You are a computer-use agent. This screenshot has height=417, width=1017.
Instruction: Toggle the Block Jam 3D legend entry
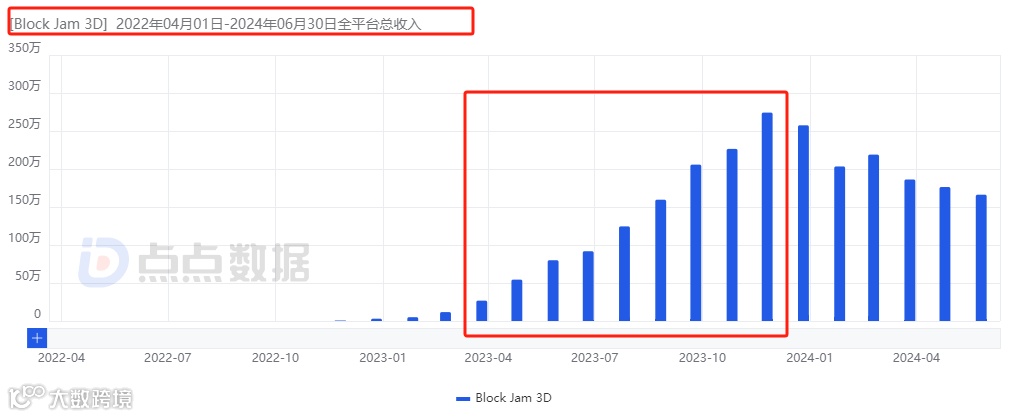(504, 398)
